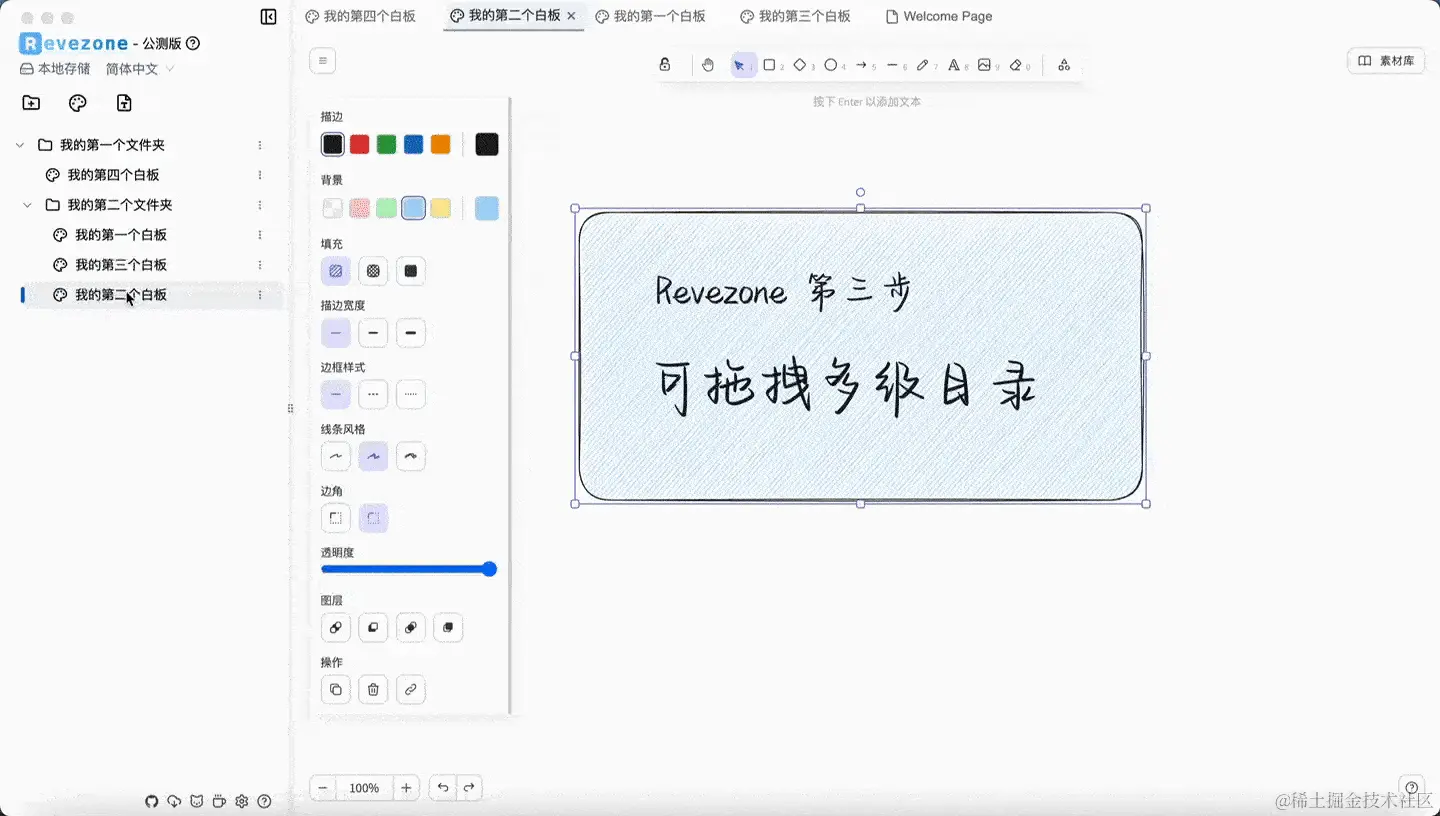Open more options for 我的第四个白板
The height and width of the screenshot is (816, 1440).
click(x=260, y=175)
